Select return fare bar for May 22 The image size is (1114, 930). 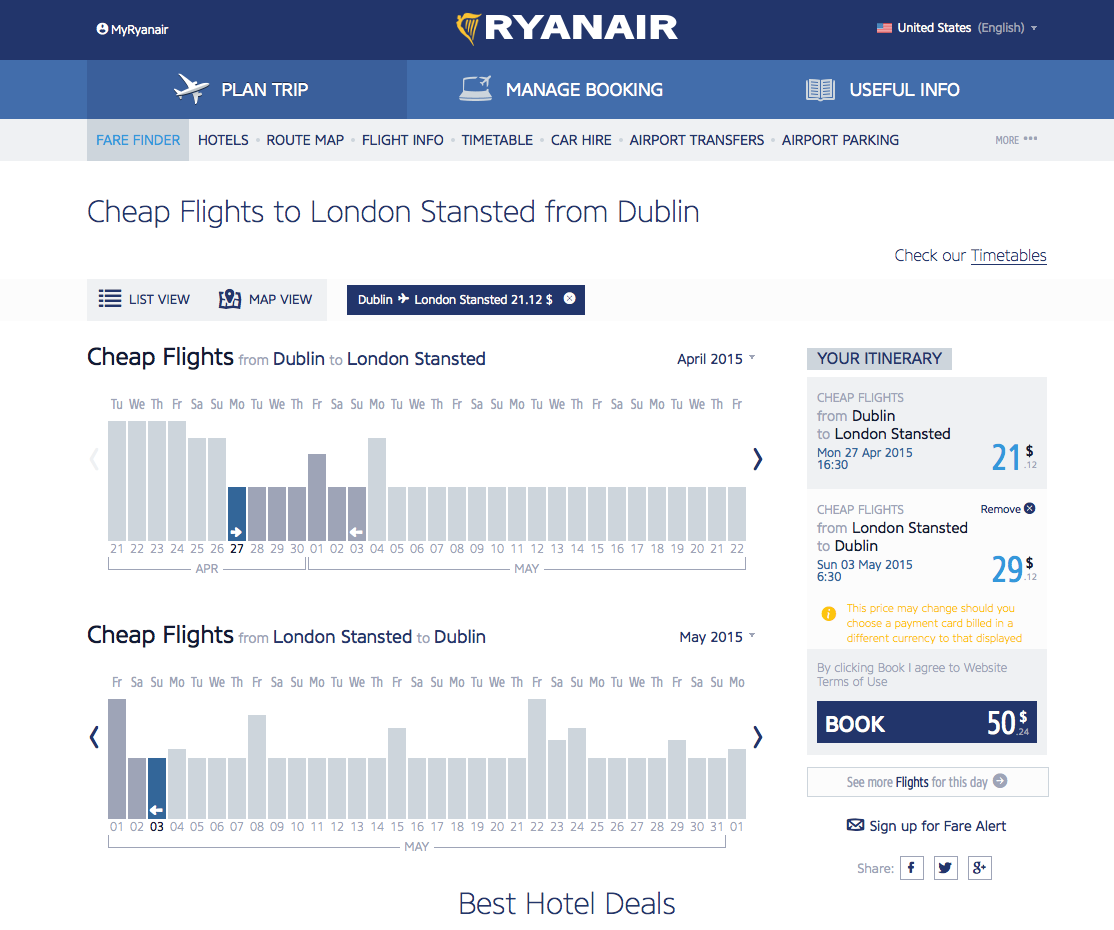pyautogui.click(x=537, y=759)
